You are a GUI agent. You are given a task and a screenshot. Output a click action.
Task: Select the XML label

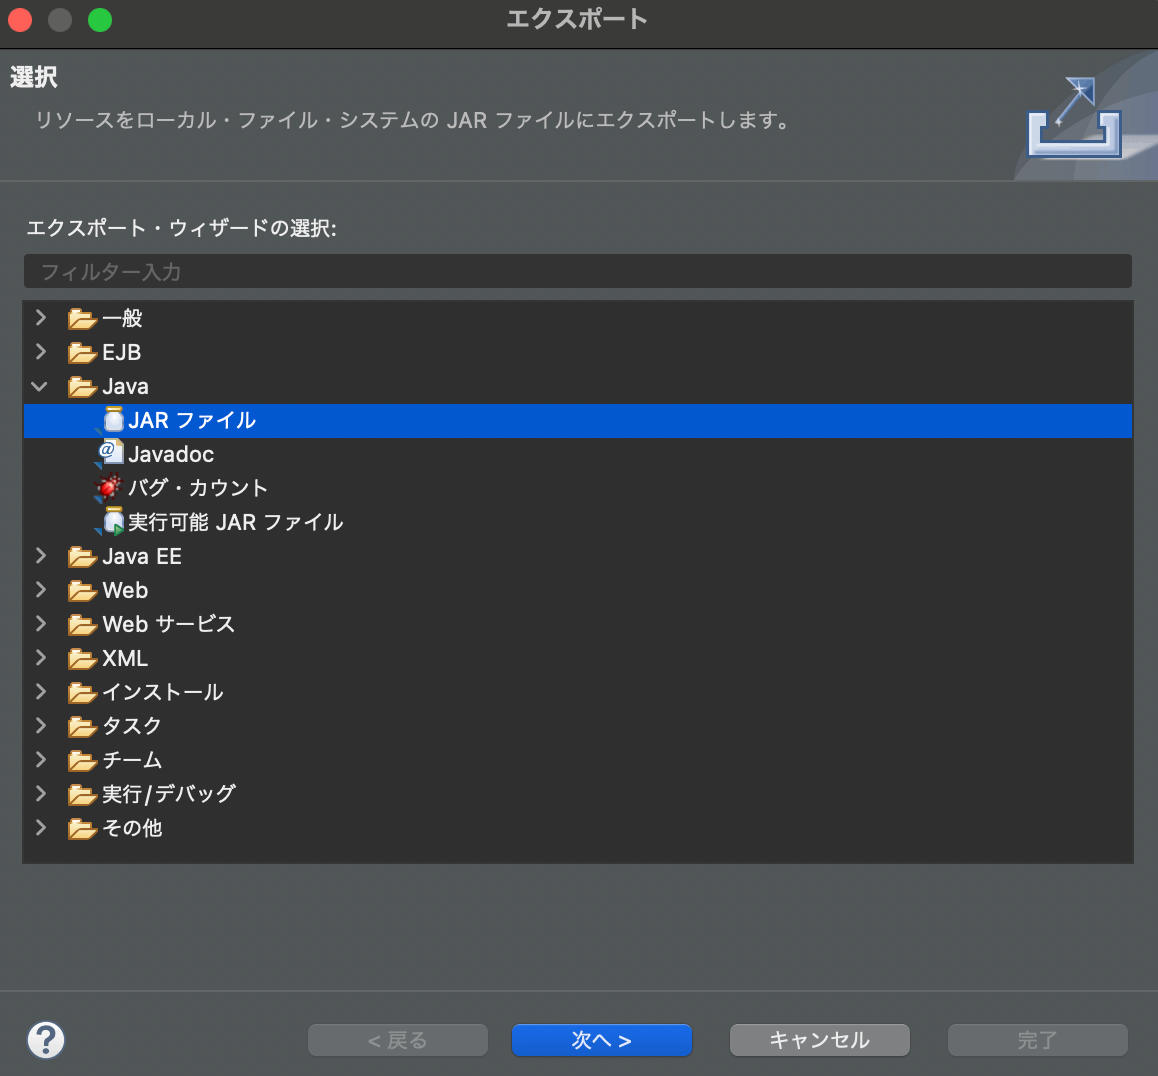point(125,658)
